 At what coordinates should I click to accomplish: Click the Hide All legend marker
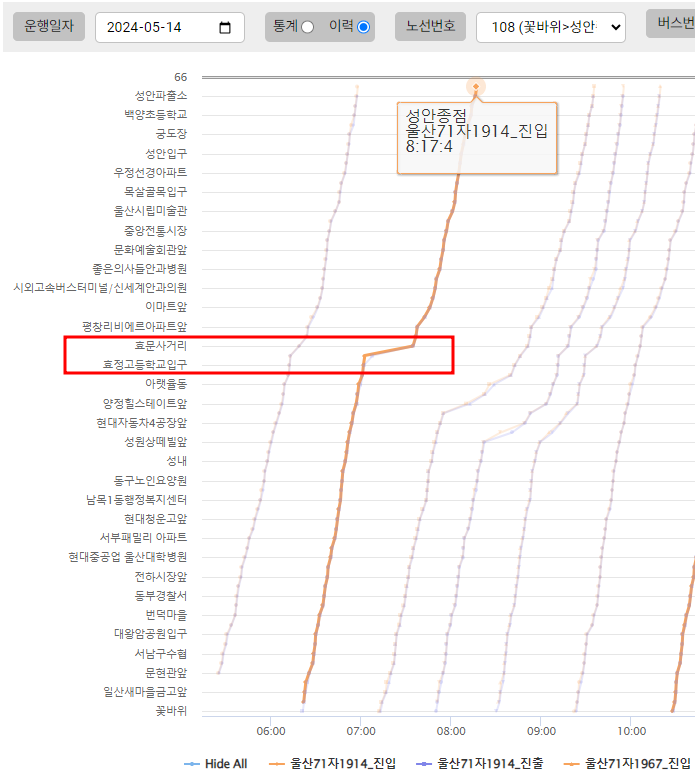[191, 764]
